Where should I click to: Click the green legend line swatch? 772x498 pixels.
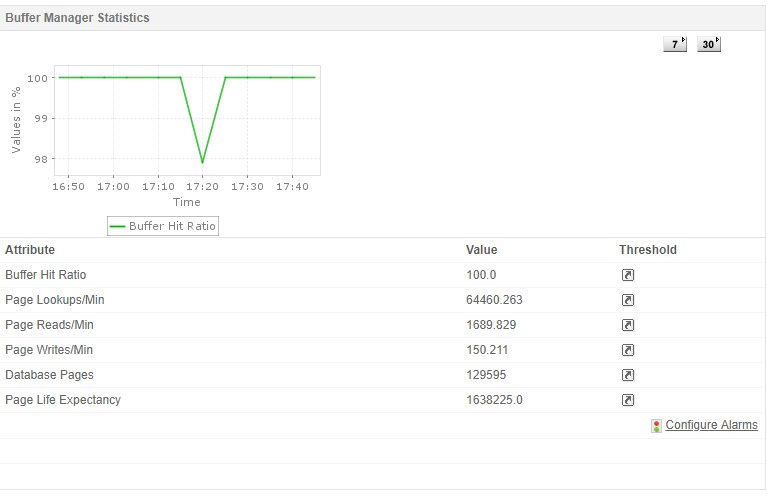[117, 227]
